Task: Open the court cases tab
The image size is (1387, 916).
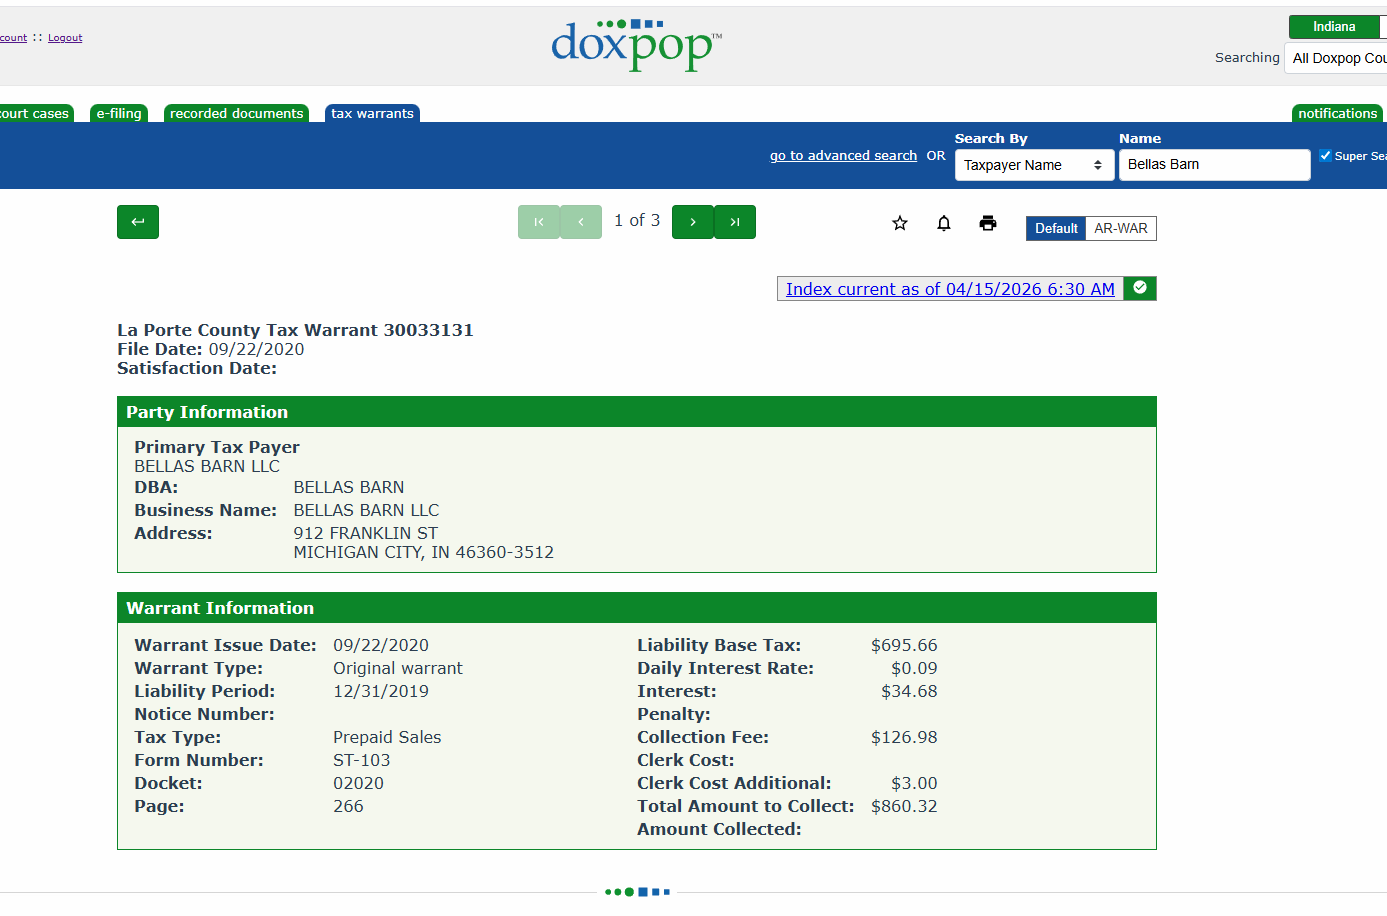Action: [x=35, y=114]
